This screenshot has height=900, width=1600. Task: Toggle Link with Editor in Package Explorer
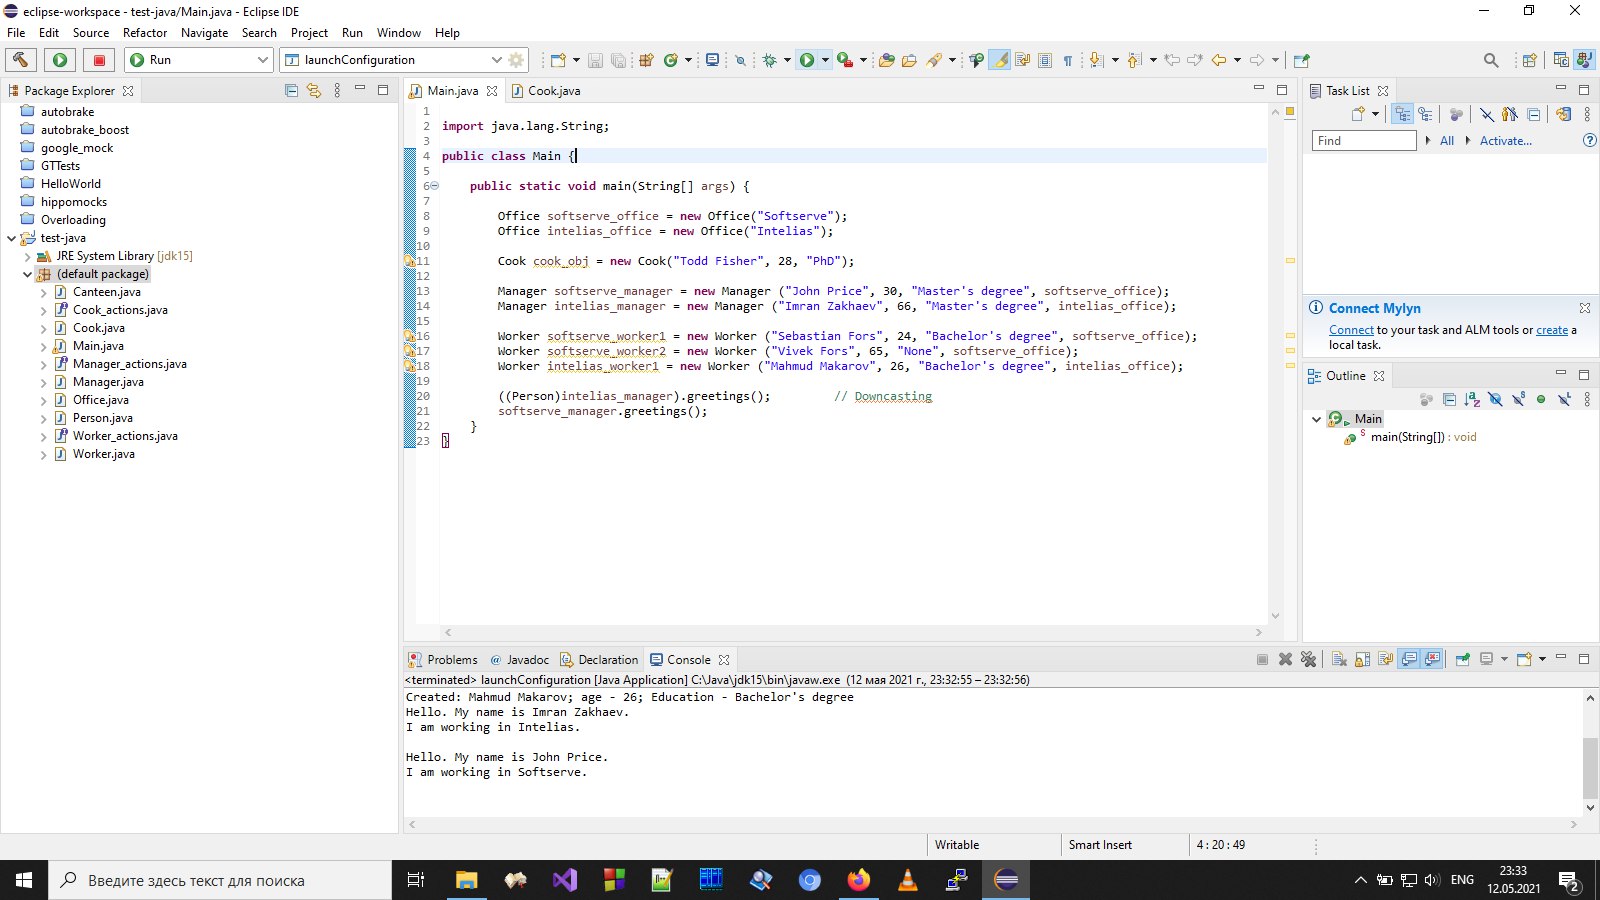[x=314, y=91]
